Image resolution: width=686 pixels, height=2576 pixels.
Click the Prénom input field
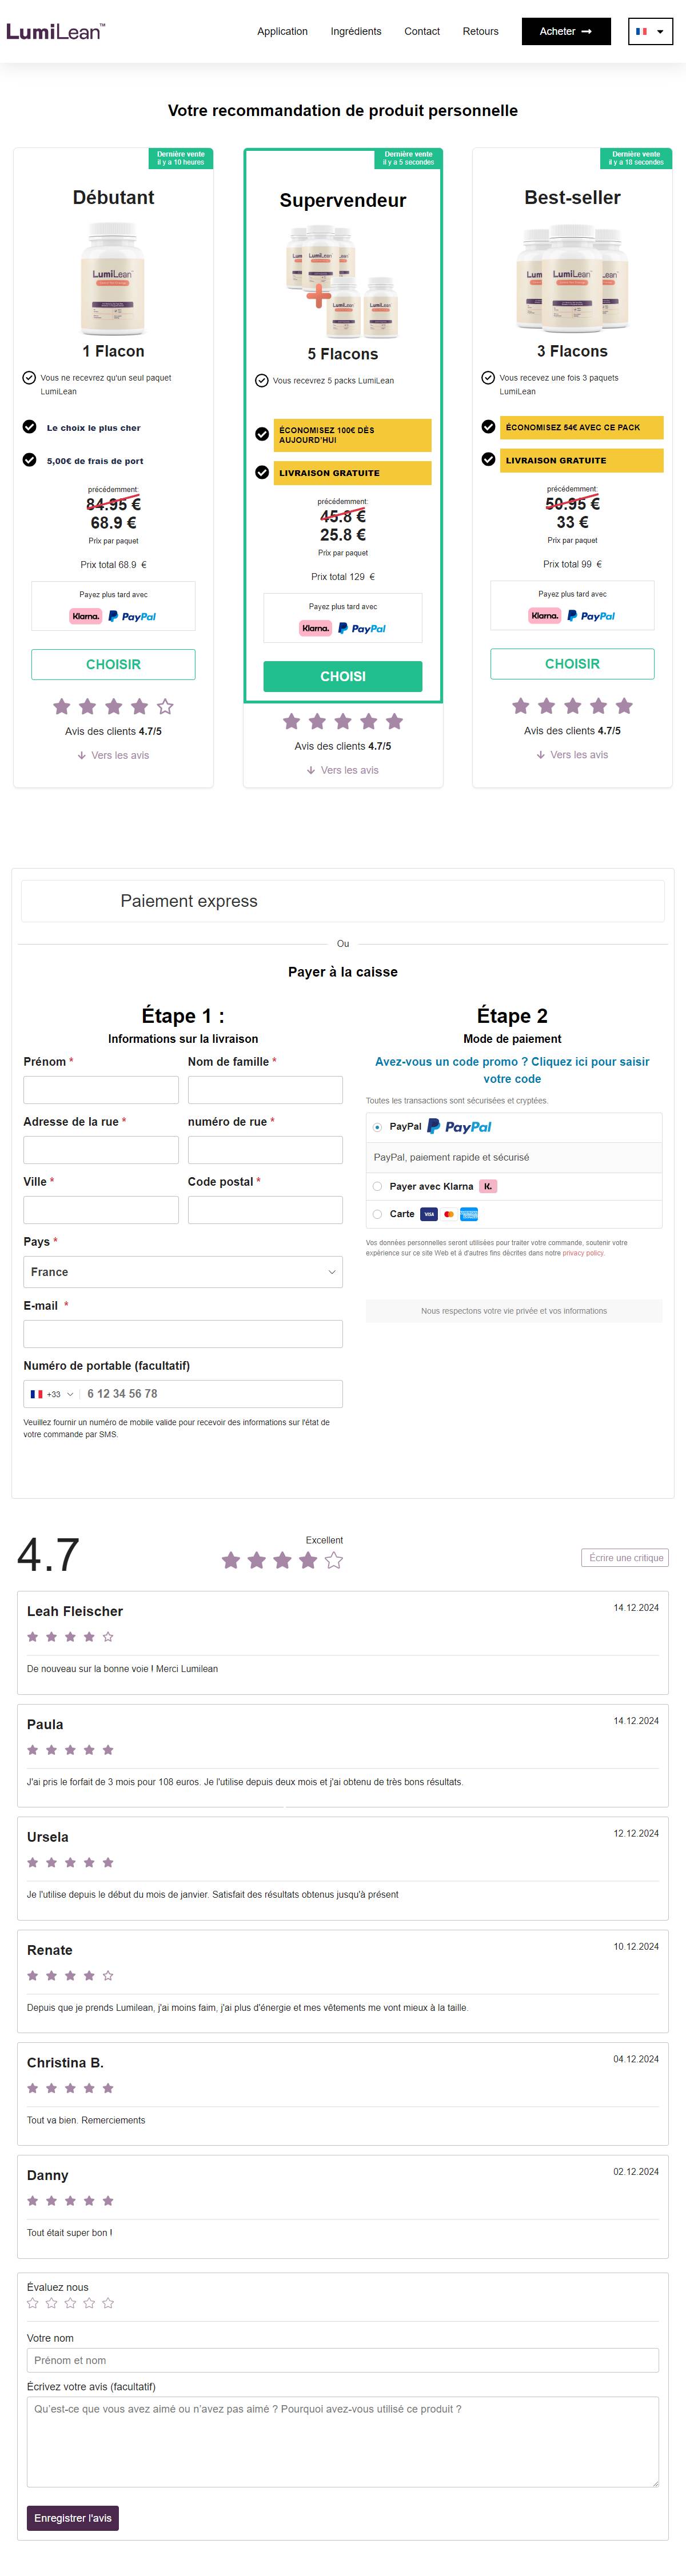[x=101, y=1090]
